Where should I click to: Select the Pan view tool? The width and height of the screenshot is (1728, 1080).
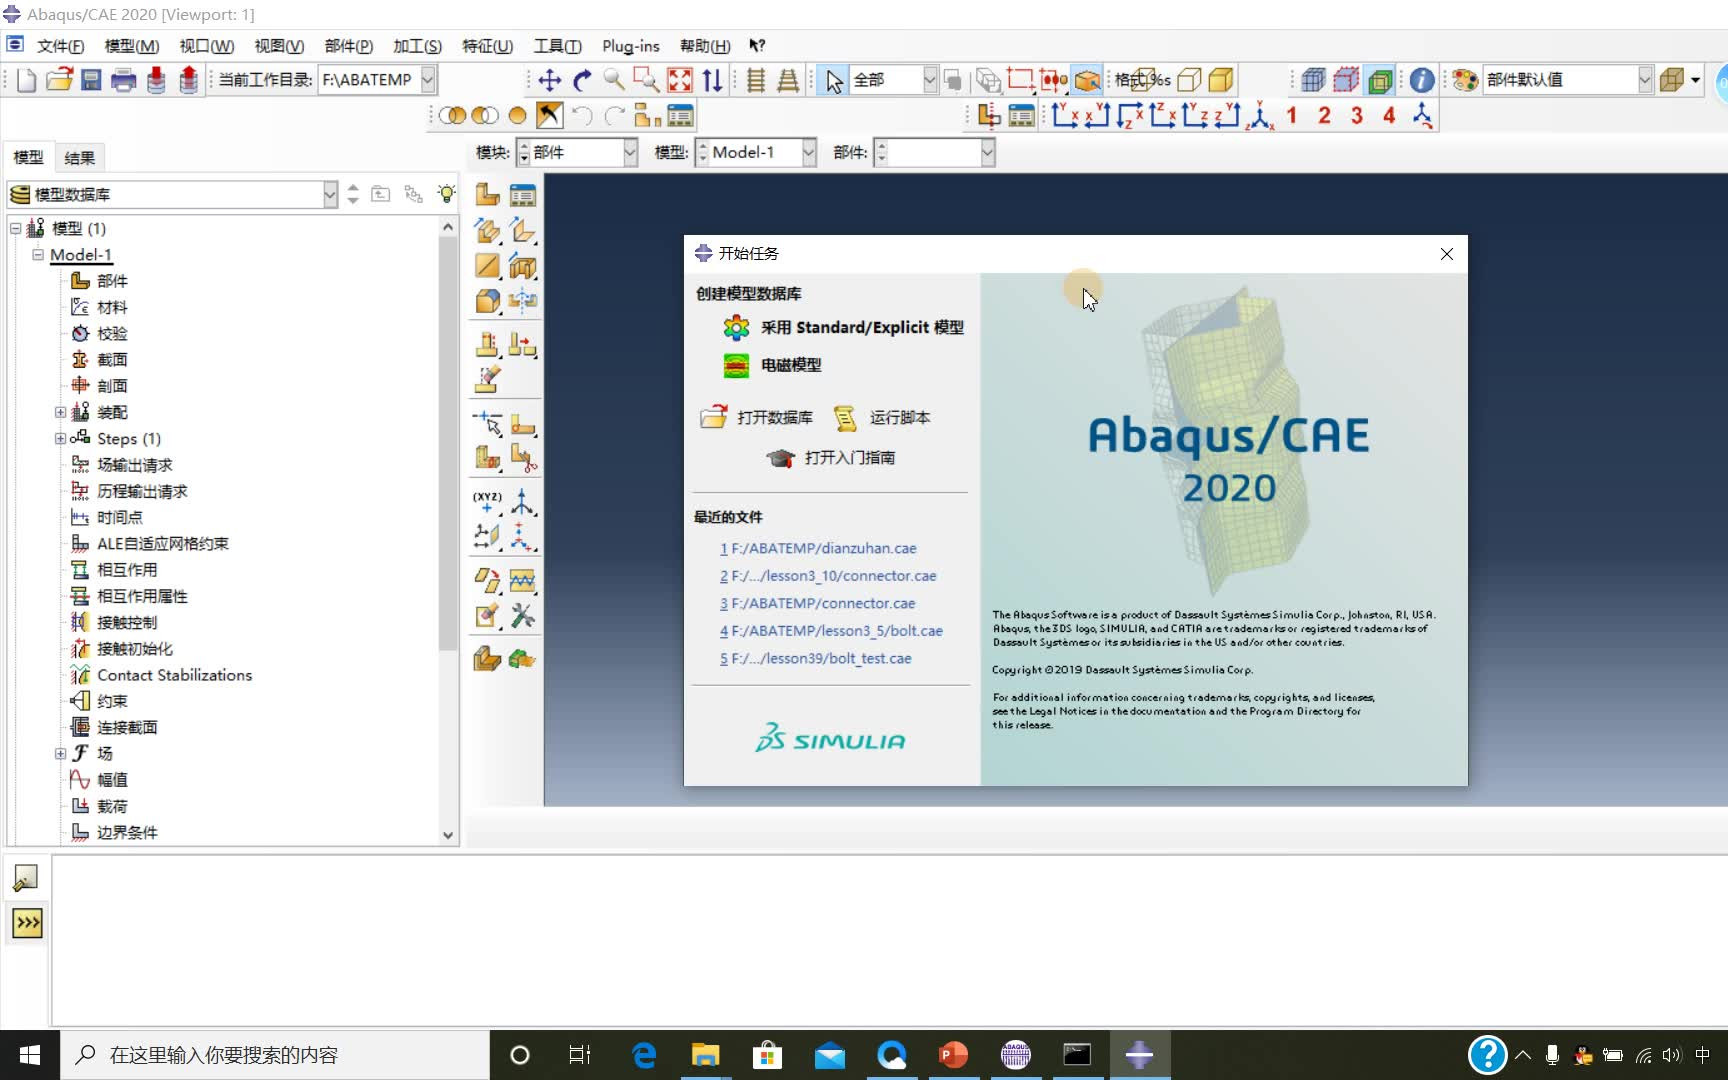549,80
